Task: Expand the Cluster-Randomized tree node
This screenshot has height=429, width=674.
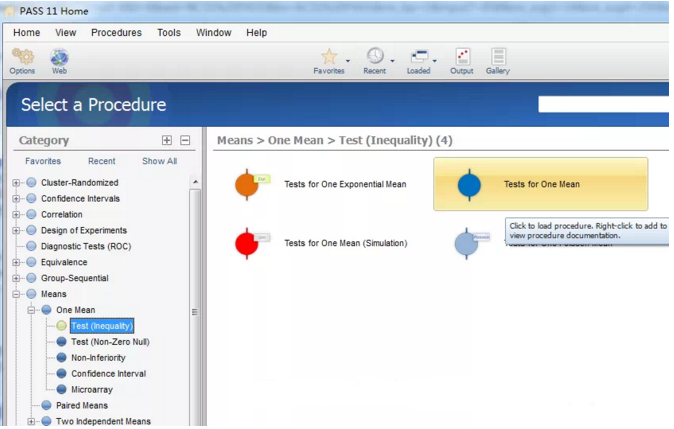Action: (16, 183)
